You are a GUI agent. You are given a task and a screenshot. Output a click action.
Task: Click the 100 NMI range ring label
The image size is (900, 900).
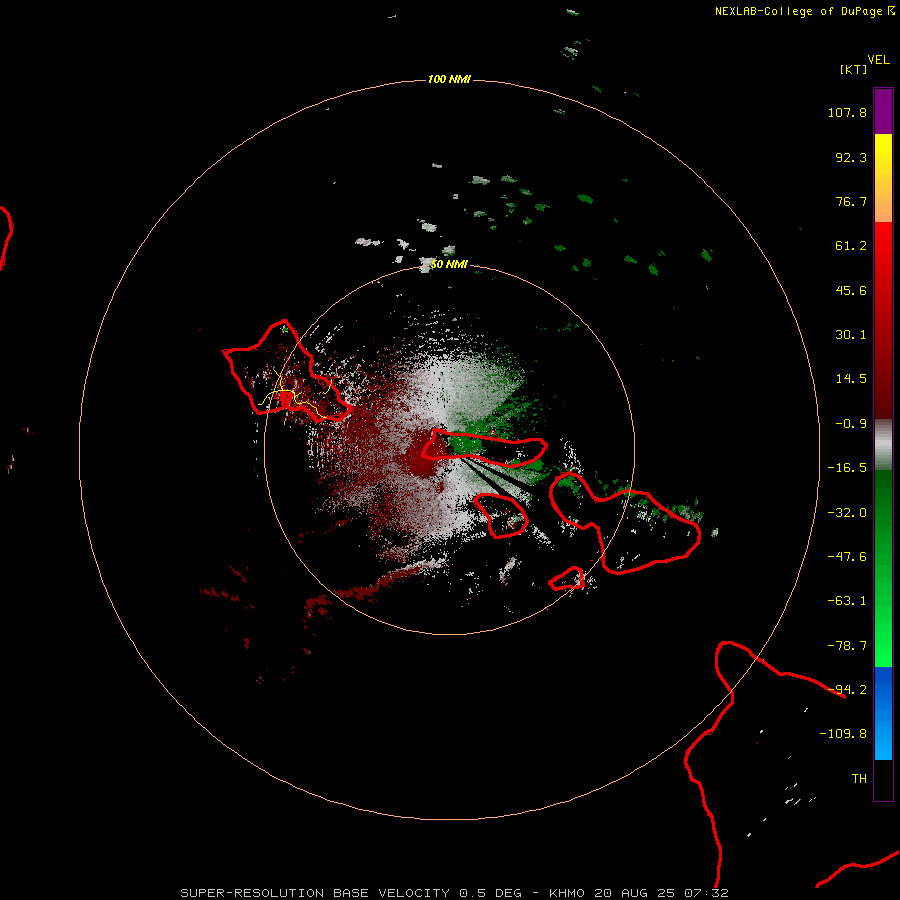(449, 79)
